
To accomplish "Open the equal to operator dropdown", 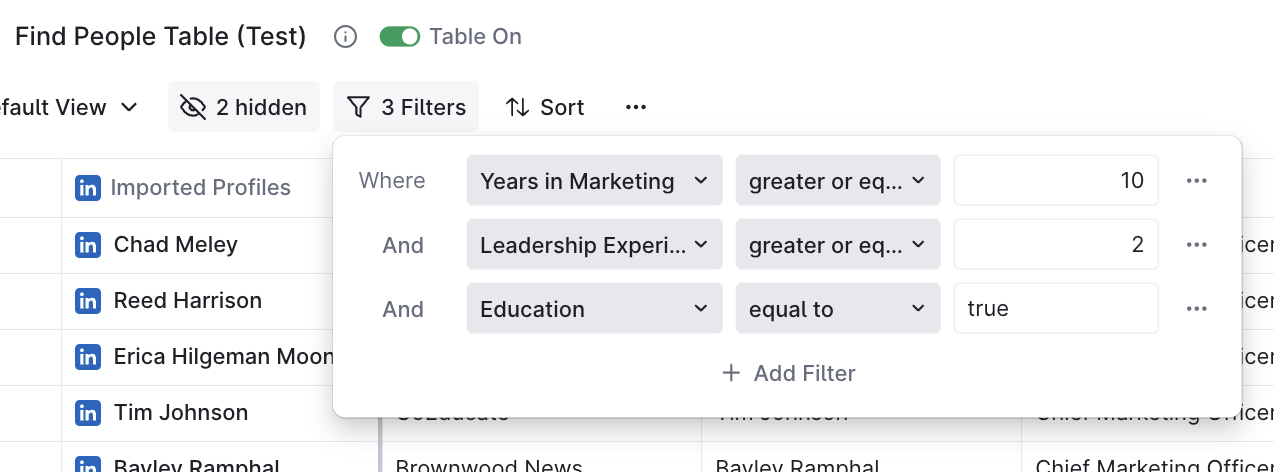I will pyautogui.click(x=838, y=309).
